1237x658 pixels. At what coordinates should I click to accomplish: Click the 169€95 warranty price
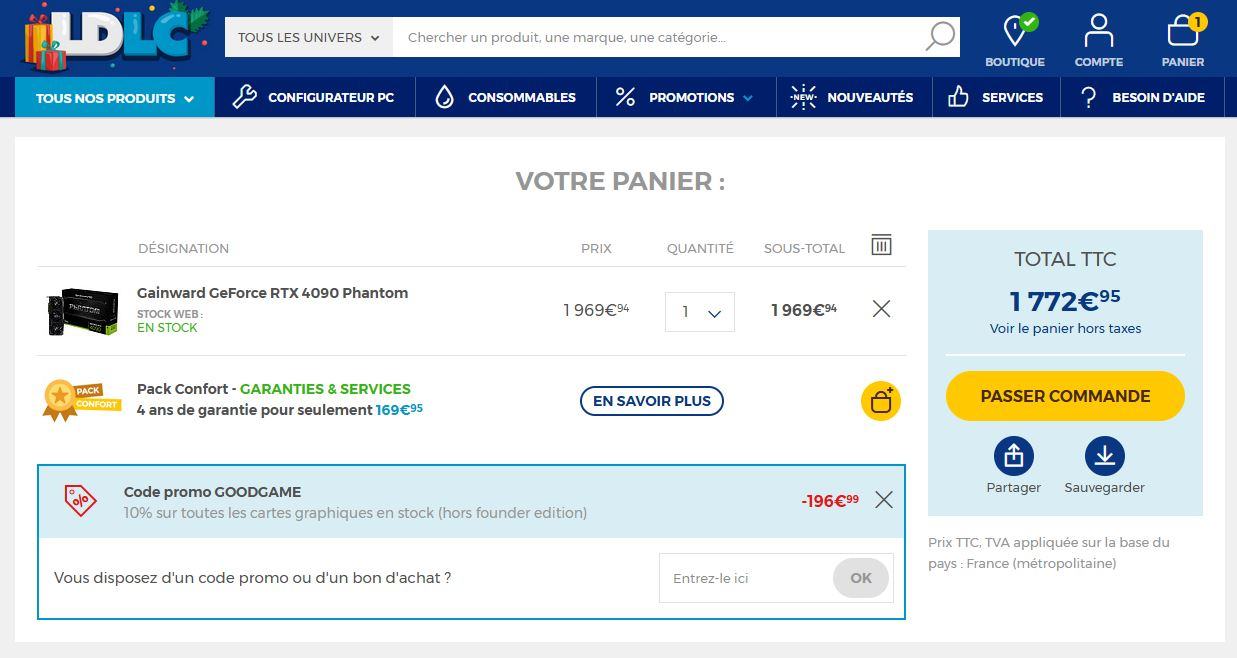click(399, 409)
